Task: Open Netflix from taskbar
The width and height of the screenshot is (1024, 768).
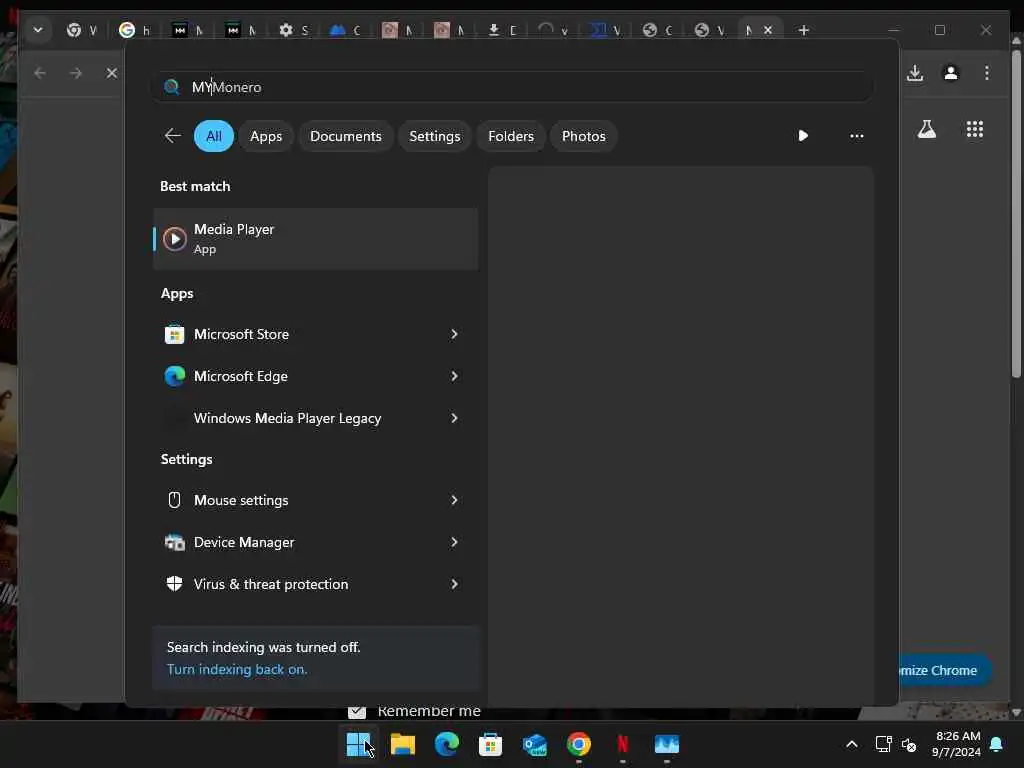Action: tap(622, 744)
